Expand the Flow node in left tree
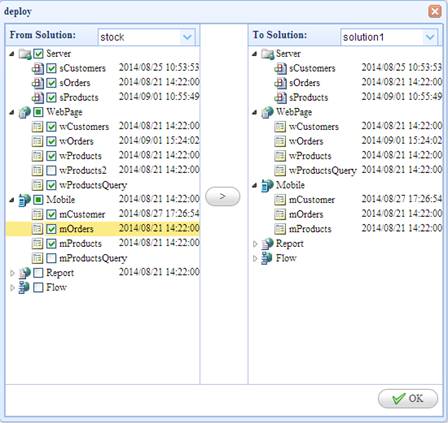 pyautogui.click(x=12, y=288)
